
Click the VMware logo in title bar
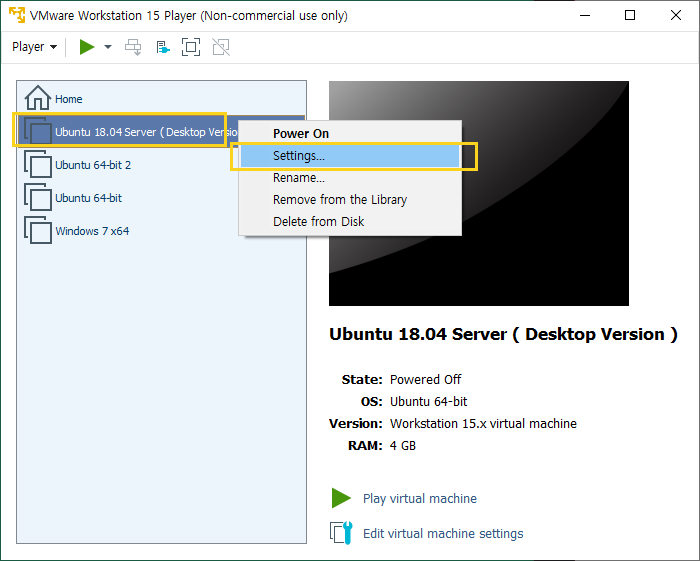(17, 15)
